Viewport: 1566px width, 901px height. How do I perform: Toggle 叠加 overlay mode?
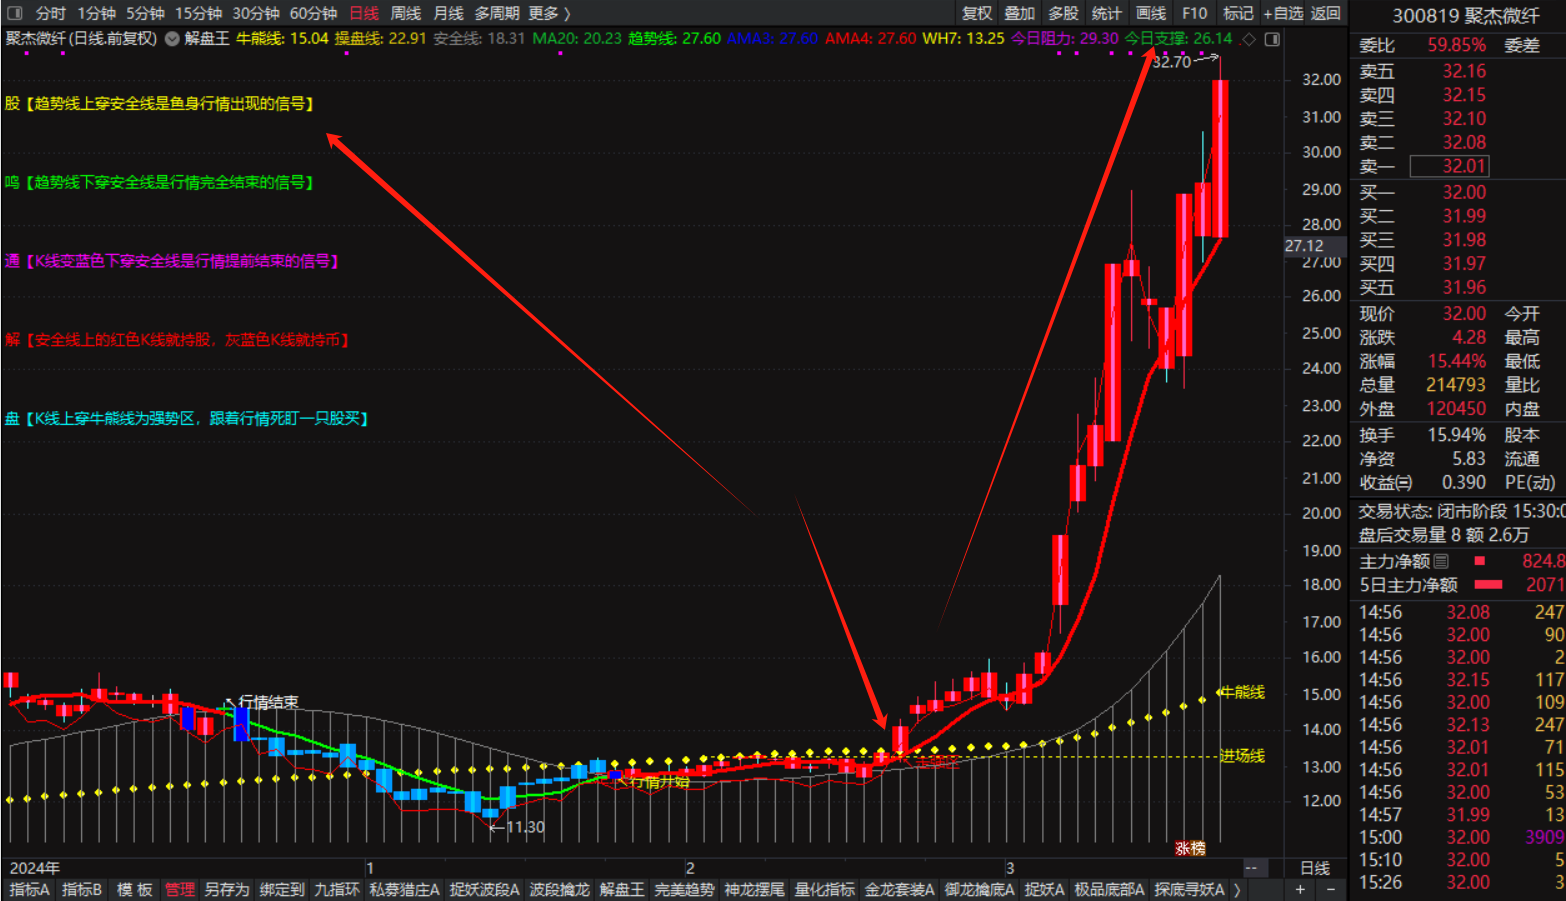tap(1020, 13)
